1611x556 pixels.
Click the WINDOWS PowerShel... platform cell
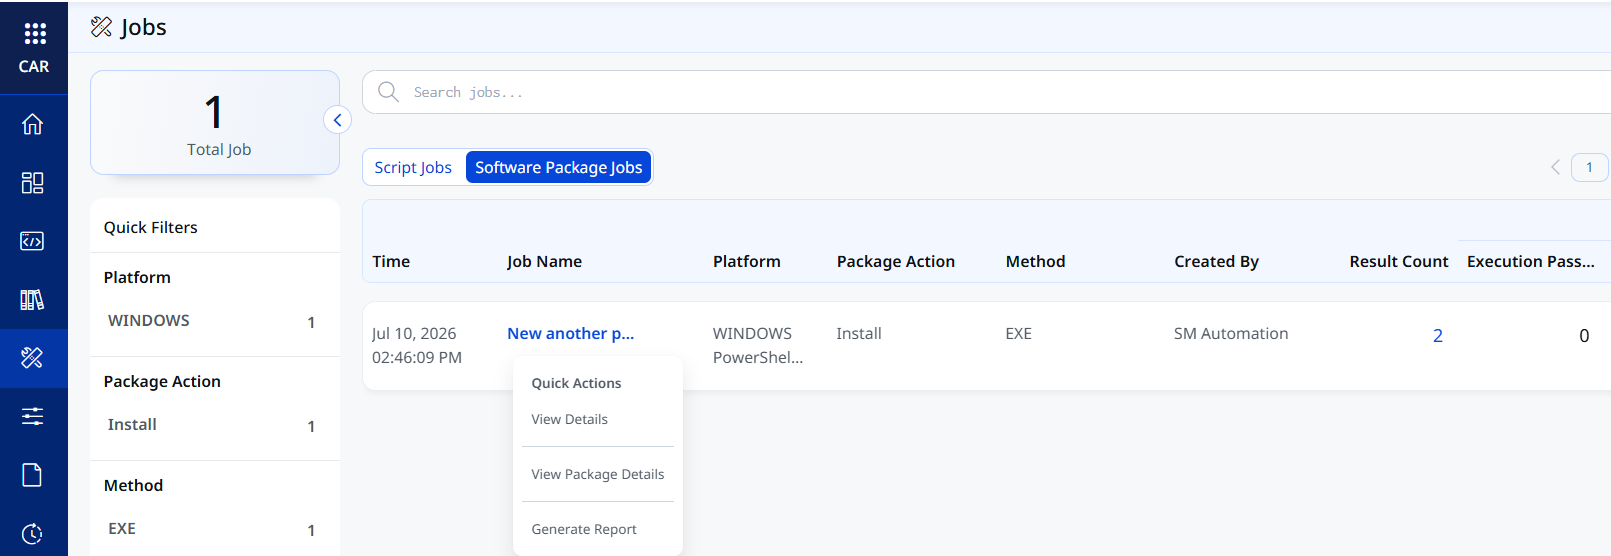pos(758,345)
